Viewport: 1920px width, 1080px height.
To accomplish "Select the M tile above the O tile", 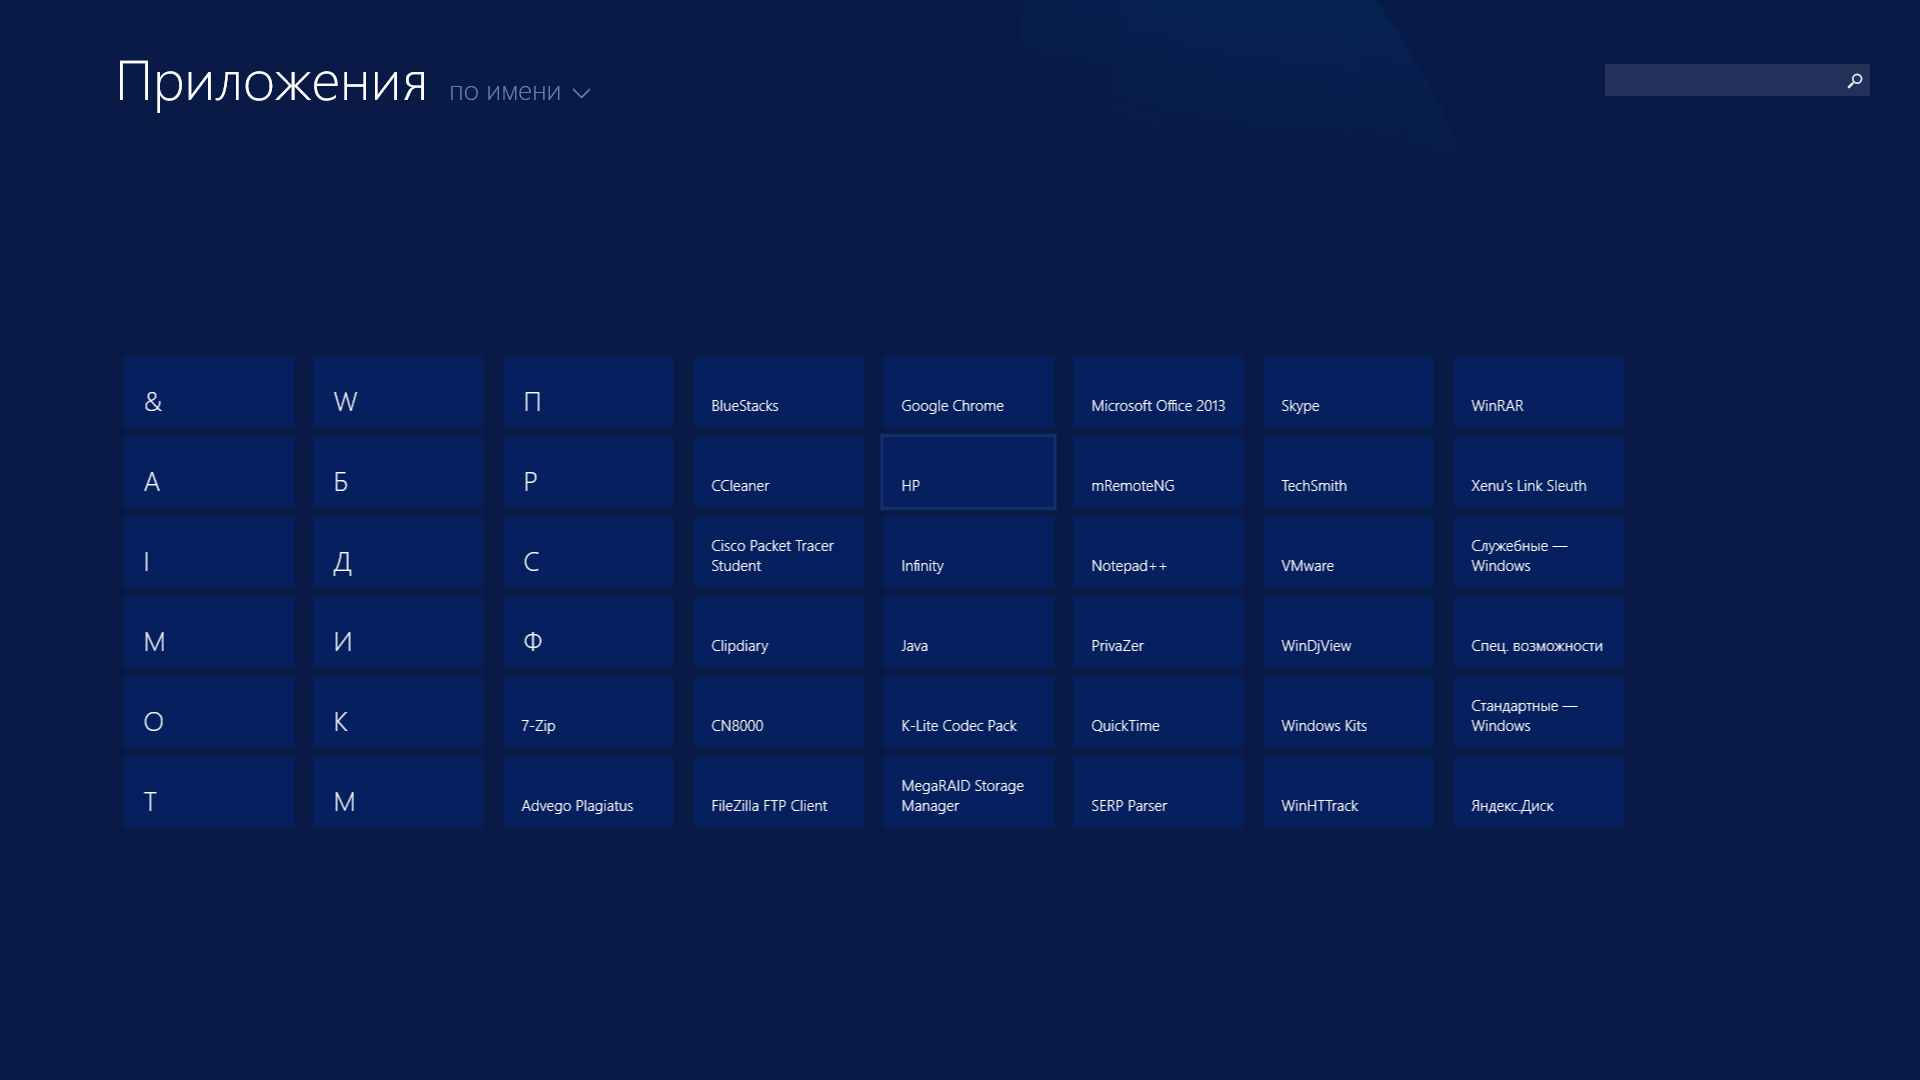I will tap(208, 632).
